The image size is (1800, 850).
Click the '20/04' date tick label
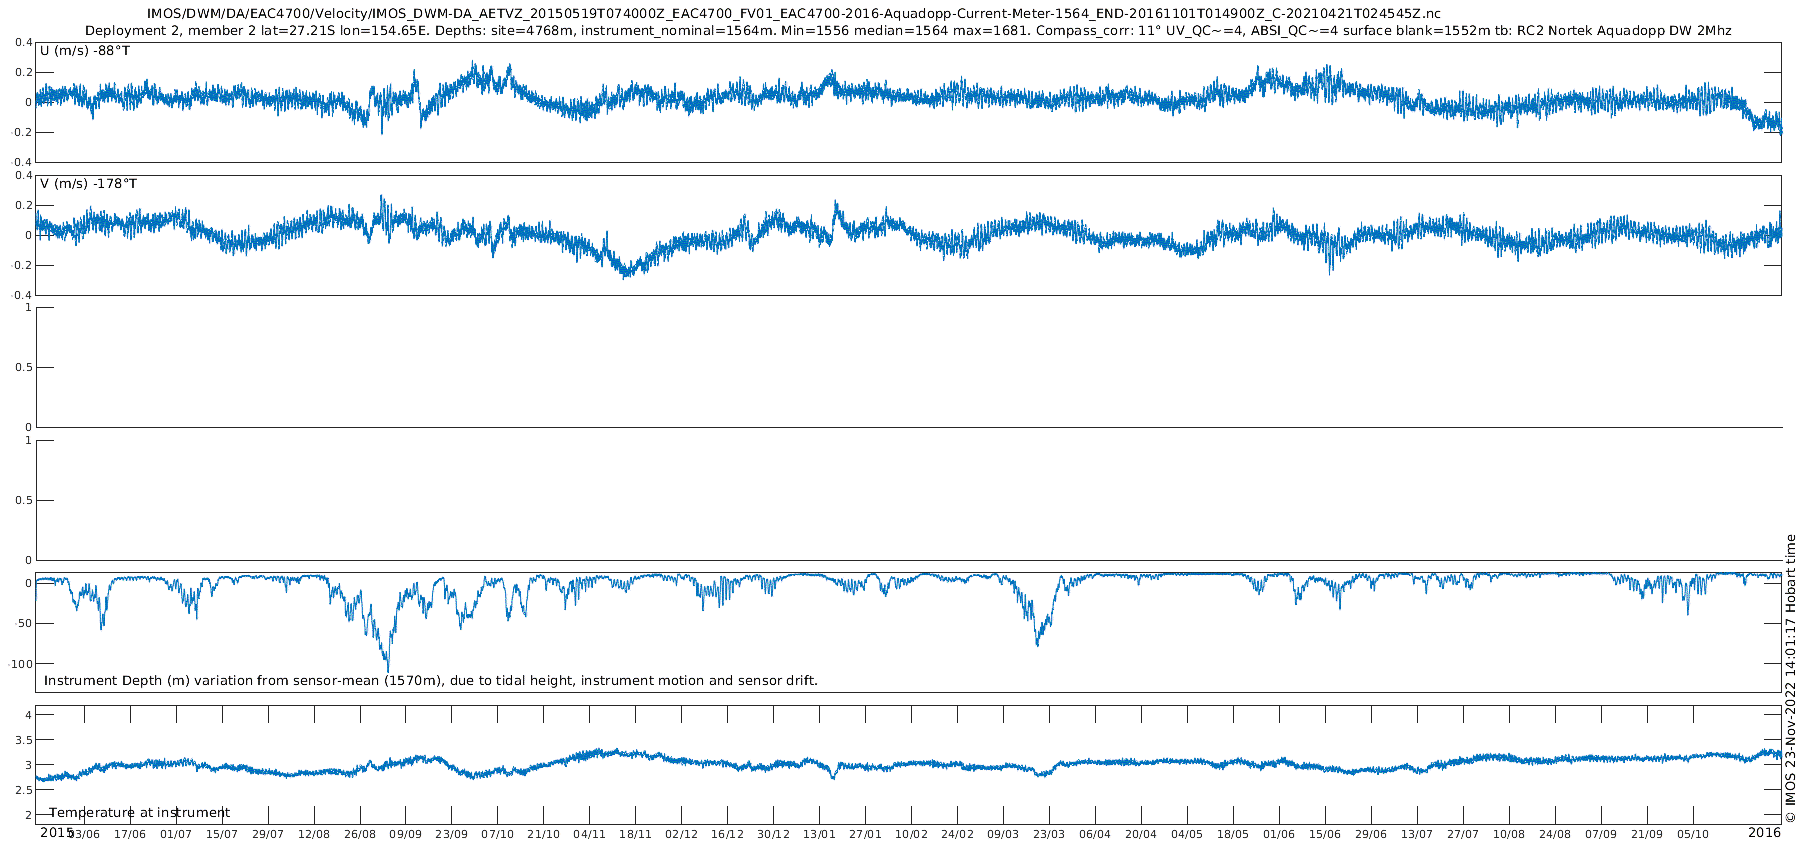coord(1142,834)
